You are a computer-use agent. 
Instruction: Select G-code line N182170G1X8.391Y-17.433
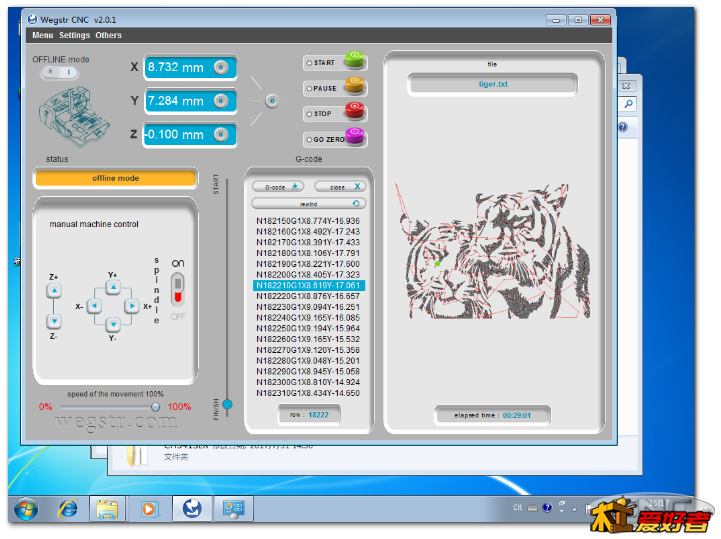coord(308,242)
